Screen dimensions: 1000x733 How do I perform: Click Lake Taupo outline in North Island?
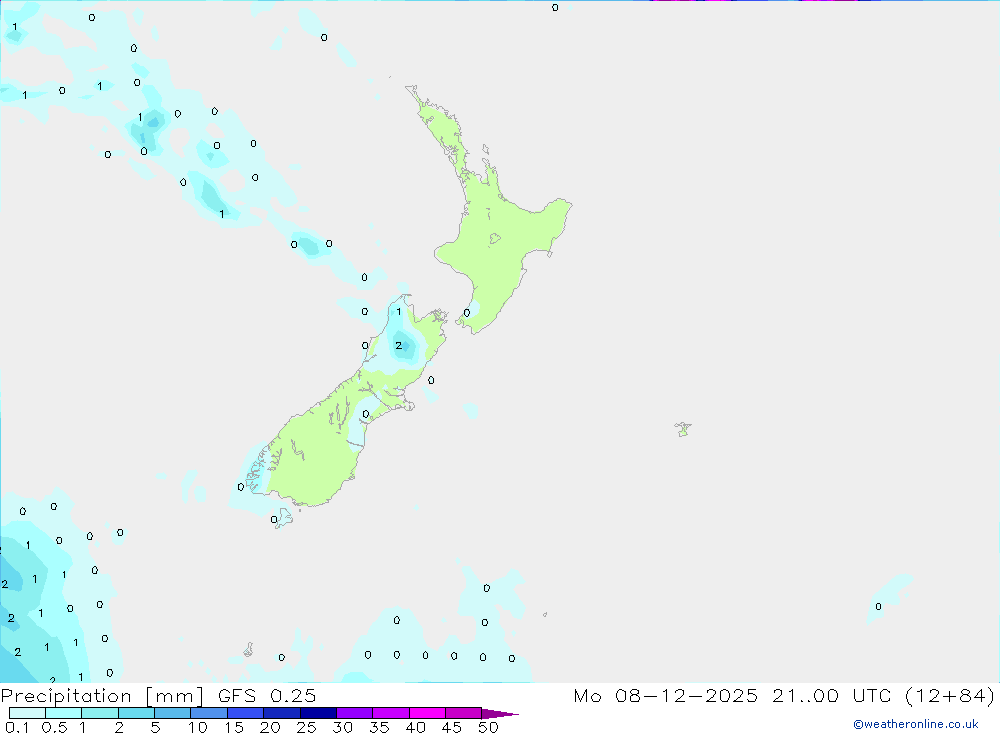pos(495,239)
